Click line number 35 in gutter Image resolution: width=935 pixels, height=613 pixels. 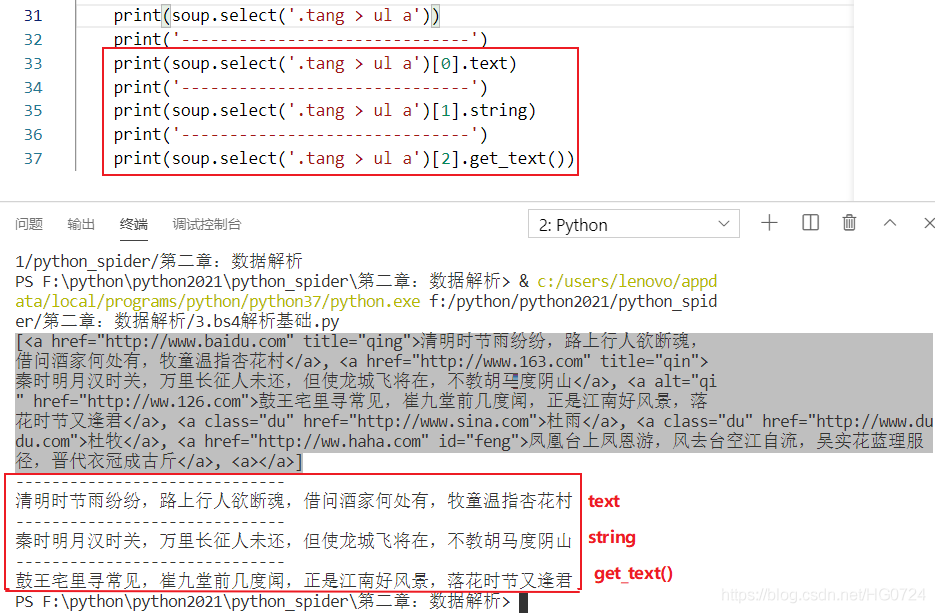click(x=33, y=110)
